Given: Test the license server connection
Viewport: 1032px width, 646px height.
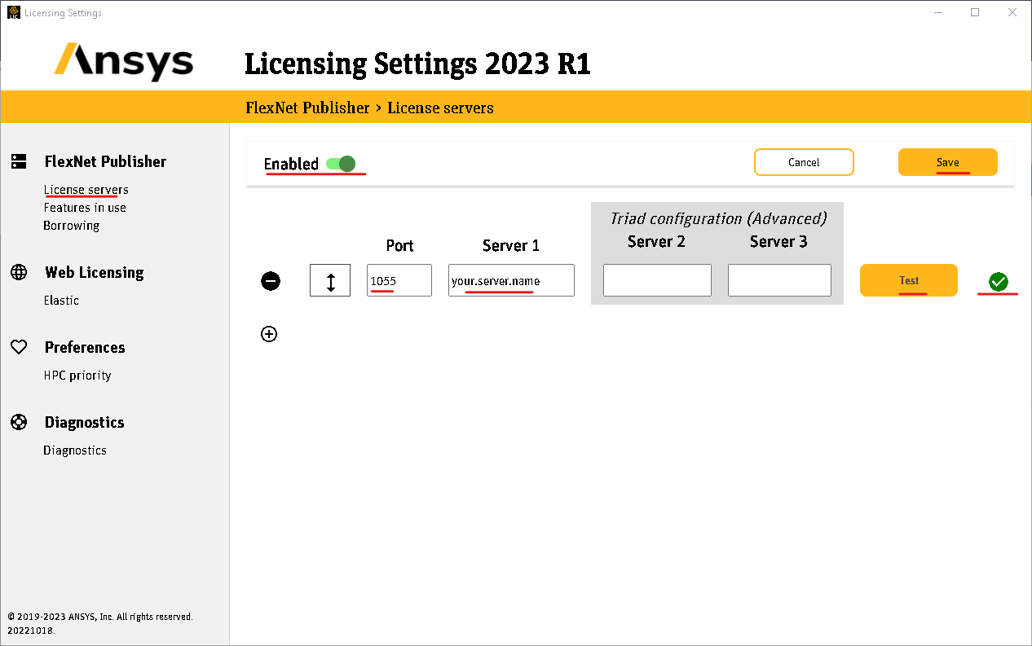Looking at the screenshot, I should click(908, 281).
